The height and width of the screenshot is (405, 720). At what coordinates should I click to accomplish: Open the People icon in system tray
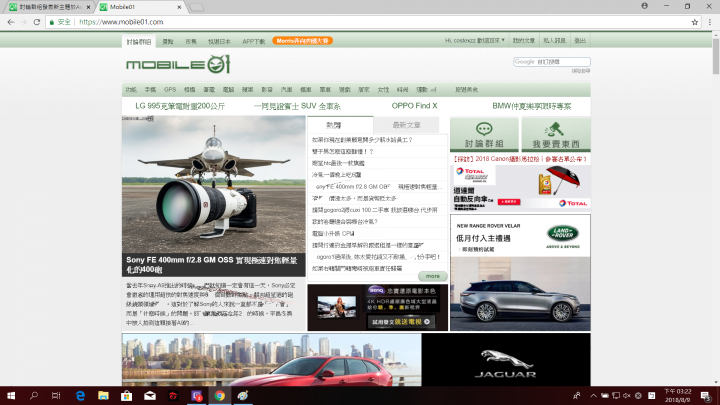click(x=577, y=395)
